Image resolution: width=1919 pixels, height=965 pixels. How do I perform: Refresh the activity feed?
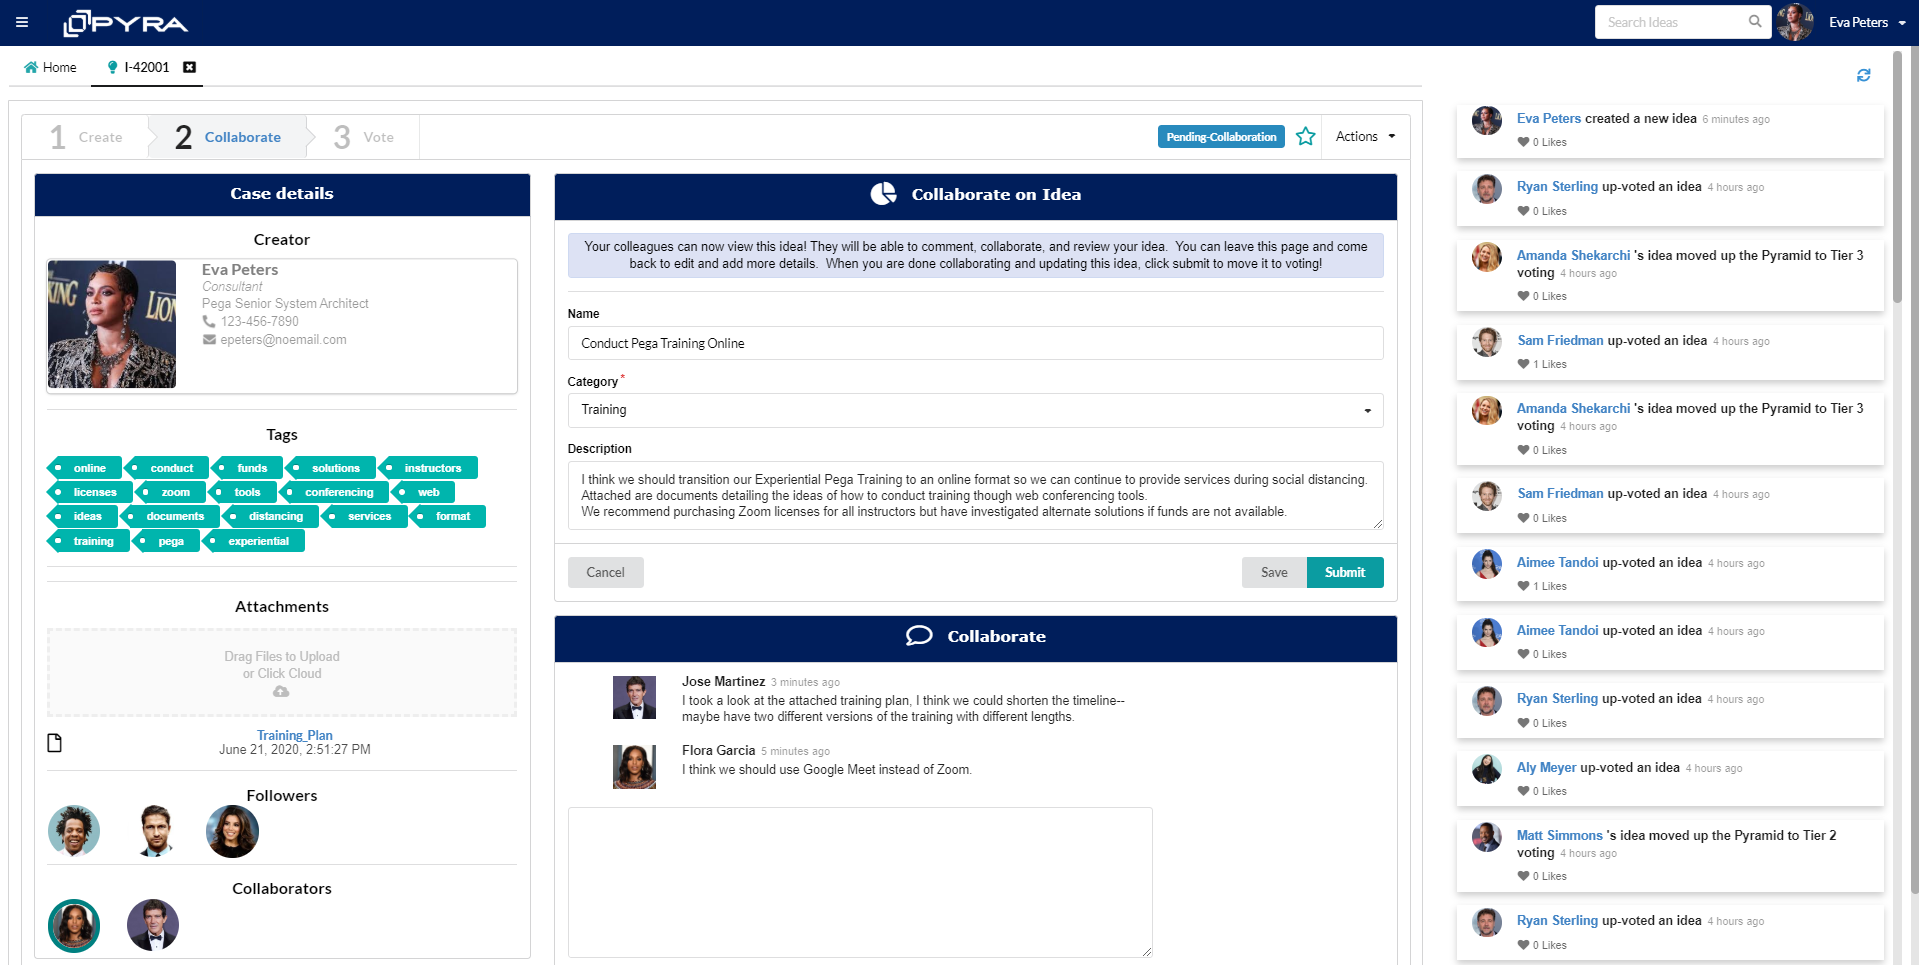coord(1864,75)
